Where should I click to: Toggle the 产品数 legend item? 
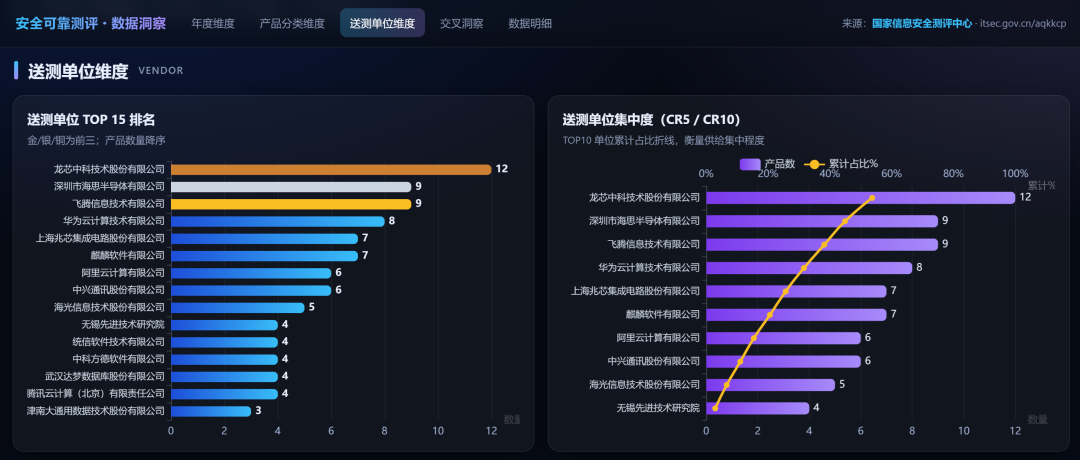pos(767,164)
